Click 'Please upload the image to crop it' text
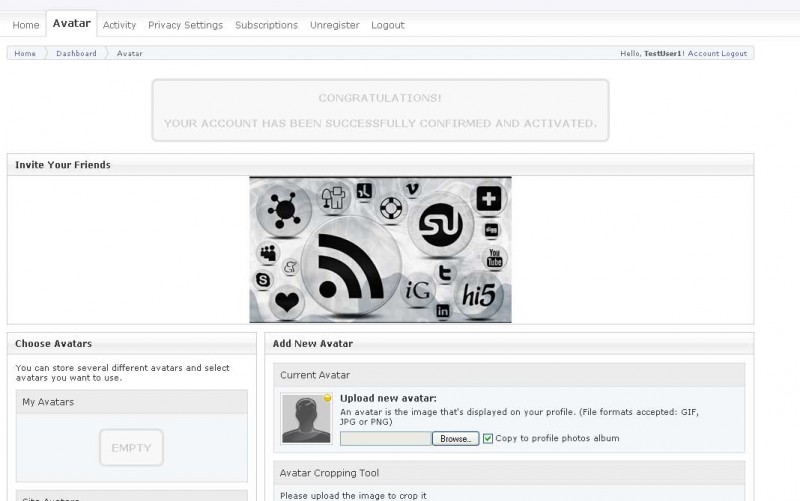This screenshot has width=800, height=501. pyautogui.click(x=353, y=495)
